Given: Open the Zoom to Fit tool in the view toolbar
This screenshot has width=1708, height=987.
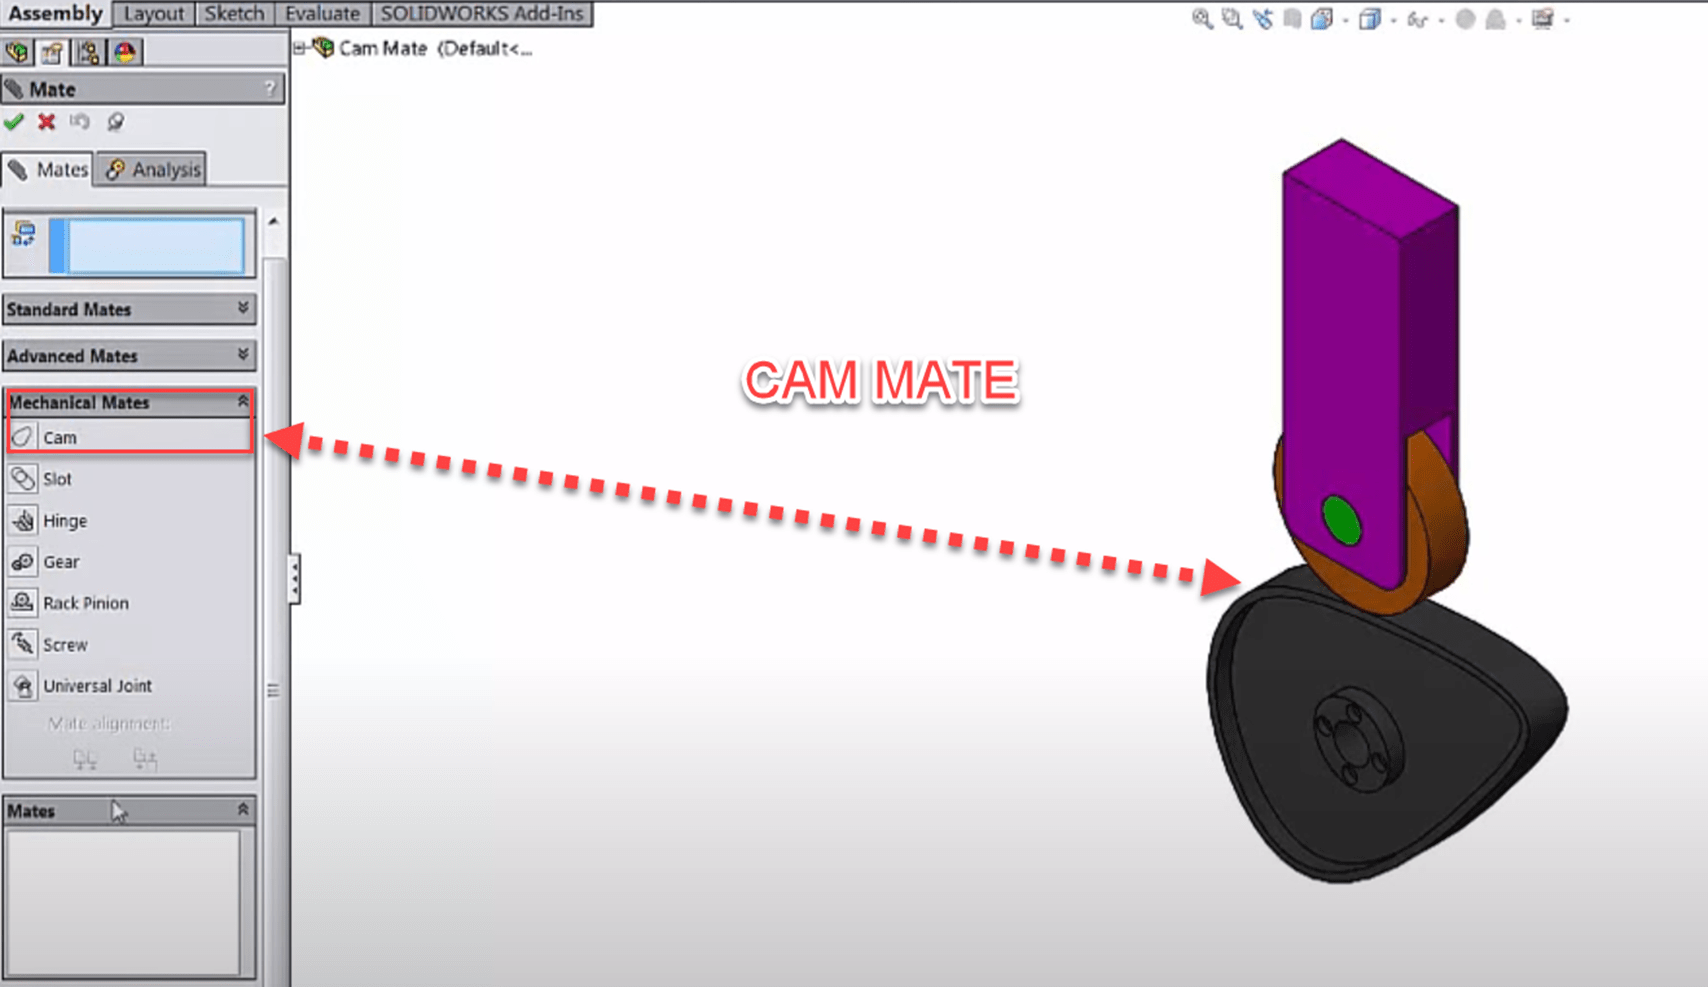Looking at the screenshot, I should coord(1200,18).
